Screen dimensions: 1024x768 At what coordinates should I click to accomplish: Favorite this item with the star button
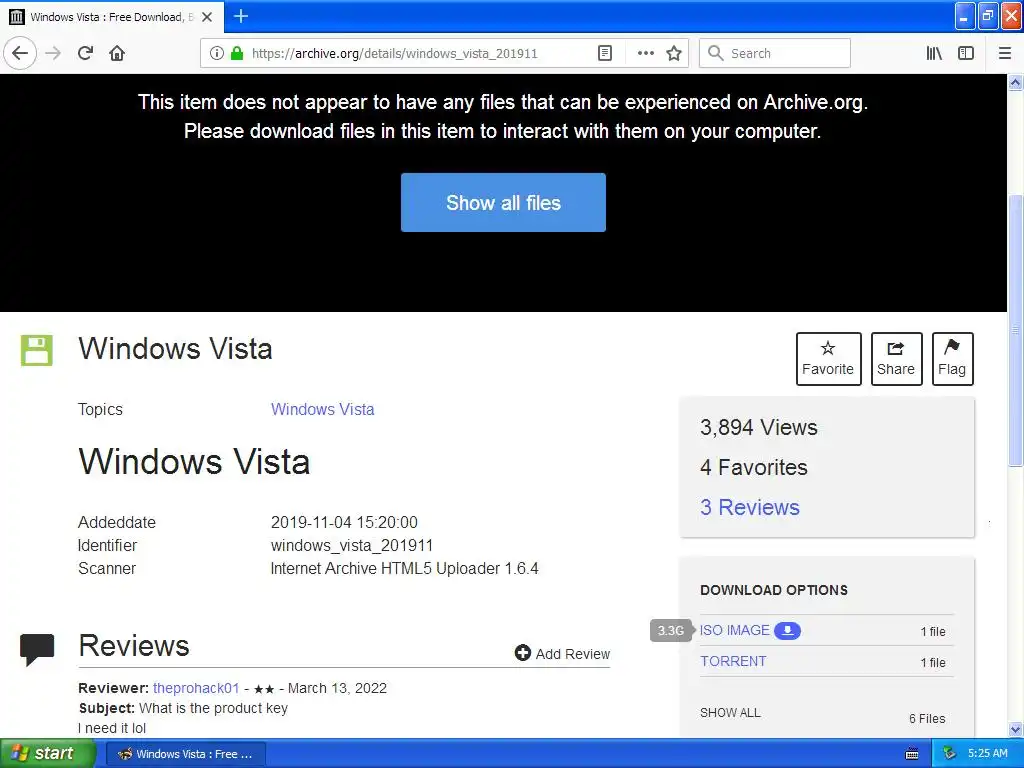coord(829,359)
